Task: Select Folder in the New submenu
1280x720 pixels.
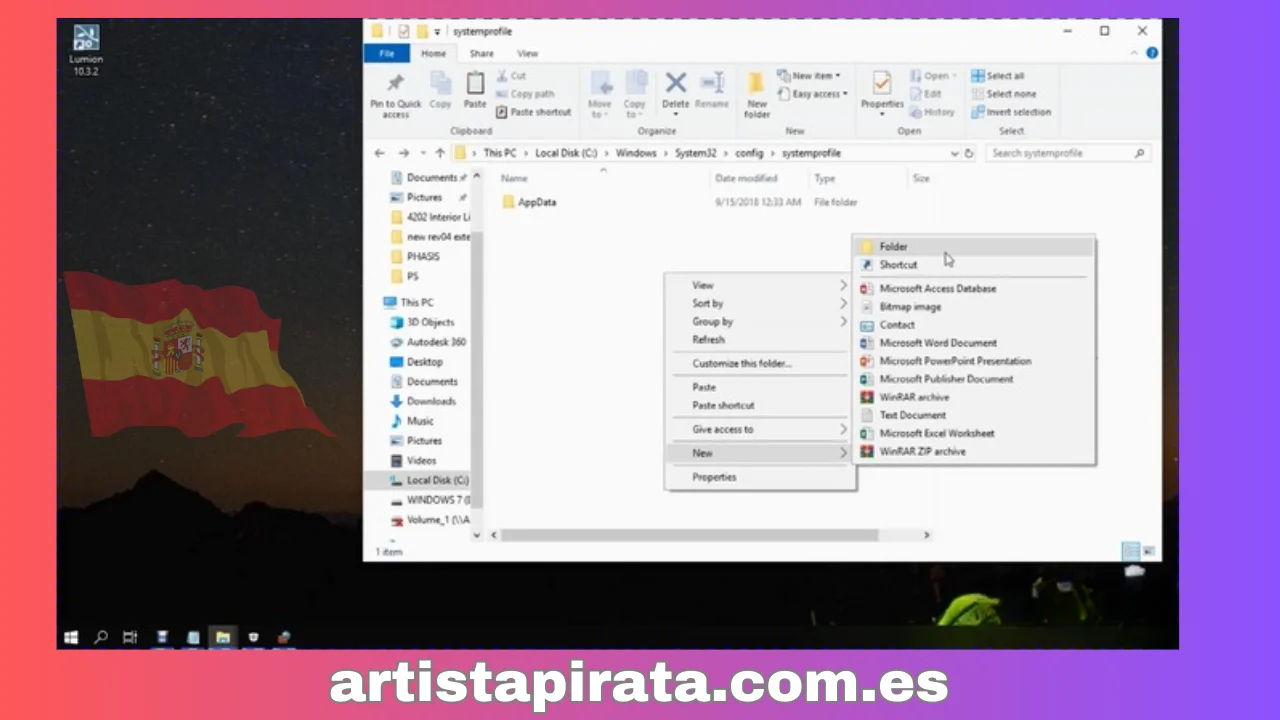Action: [x=972, y=246]
